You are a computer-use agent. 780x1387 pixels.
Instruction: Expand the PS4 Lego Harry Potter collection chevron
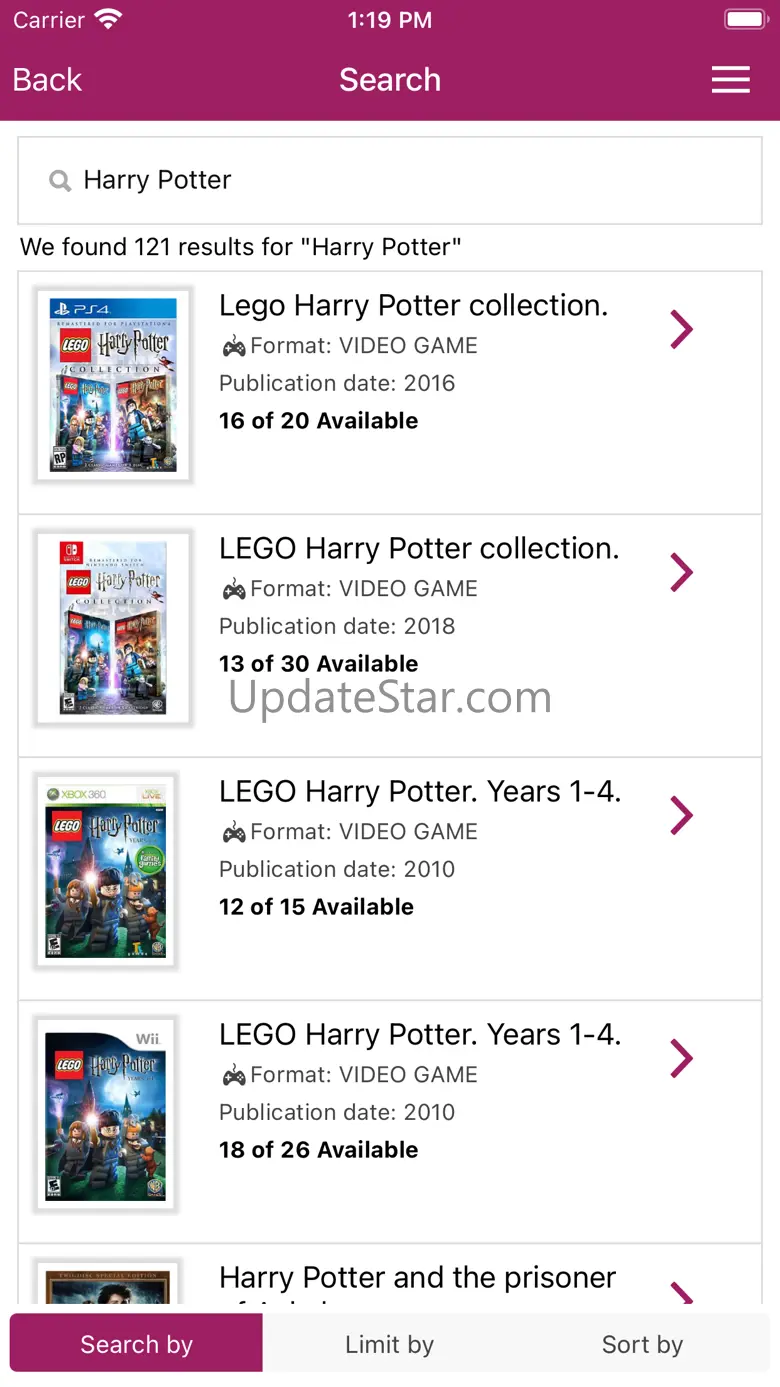pos(681,329)
